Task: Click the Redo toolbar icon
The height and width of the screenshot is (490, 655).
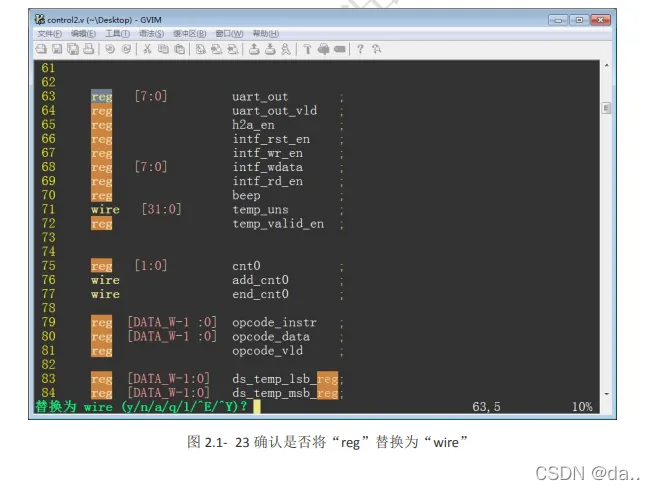Action: pos(126,49)
